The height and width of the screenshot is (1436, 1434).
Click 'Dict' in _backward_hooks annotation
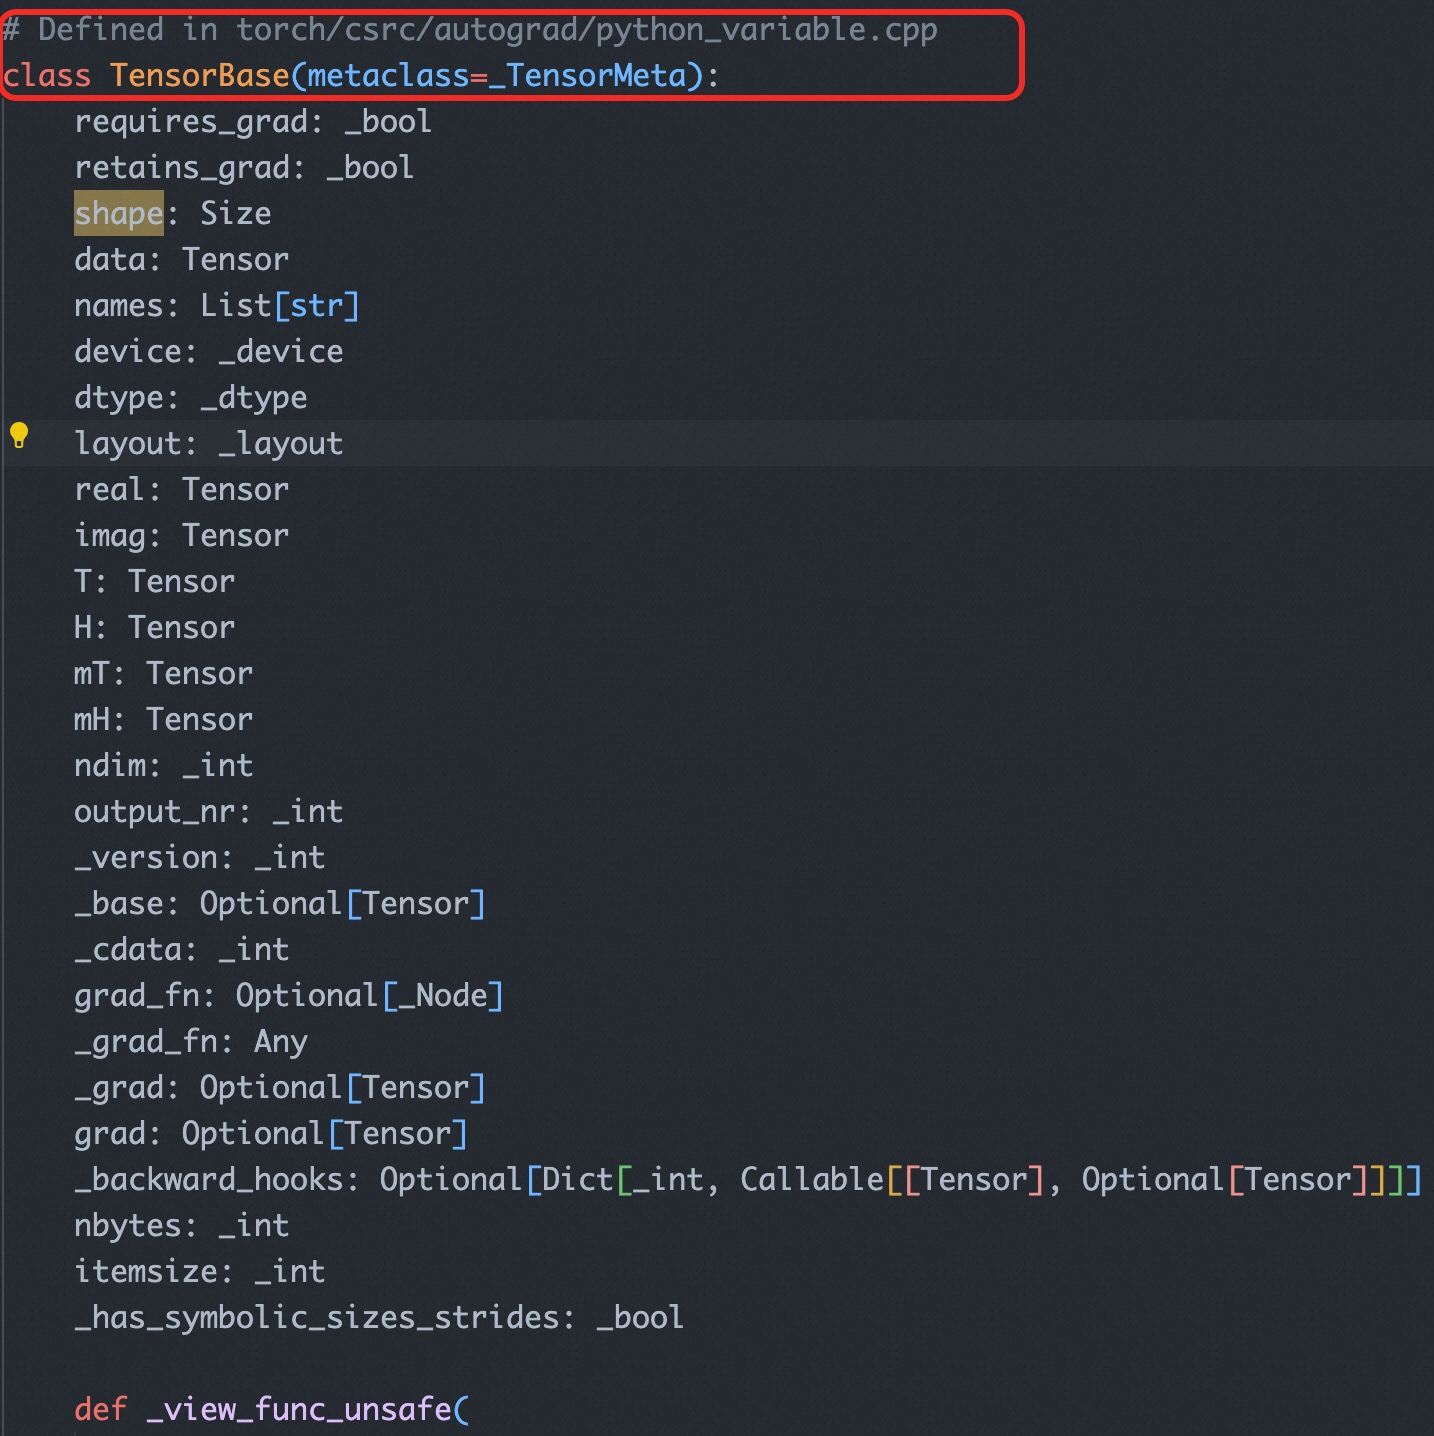click(x=578, y=1180)
